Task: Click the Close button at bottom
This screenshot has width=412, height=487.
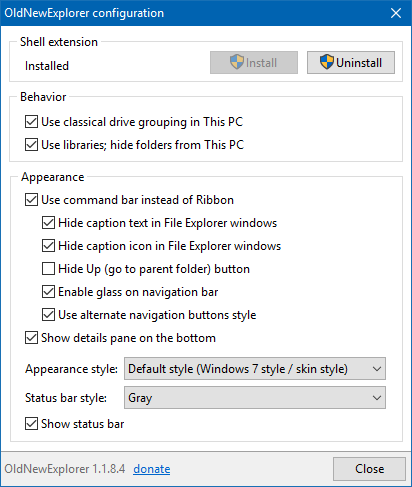Action: [369, 469]
